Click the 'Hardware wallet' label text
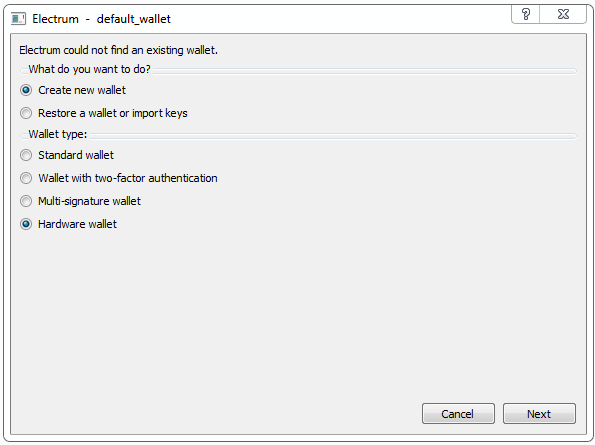Screen dimensions: 595x445 [77, 224]
